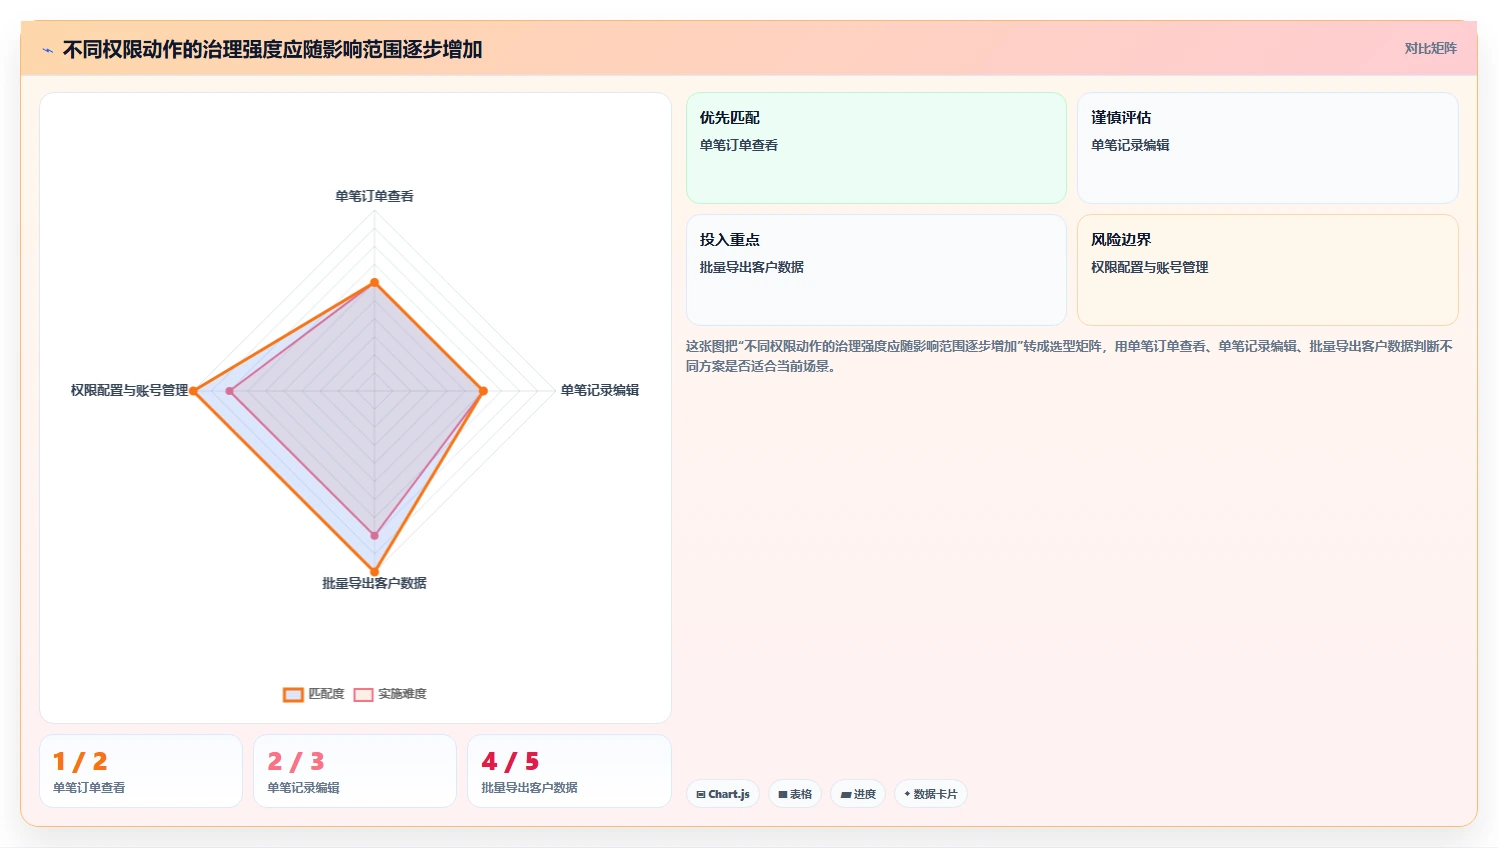Toggle the 实施难度 legend swatch
Image resolution: width=1498 pixels, height=848 pixels.
[363, 694]
